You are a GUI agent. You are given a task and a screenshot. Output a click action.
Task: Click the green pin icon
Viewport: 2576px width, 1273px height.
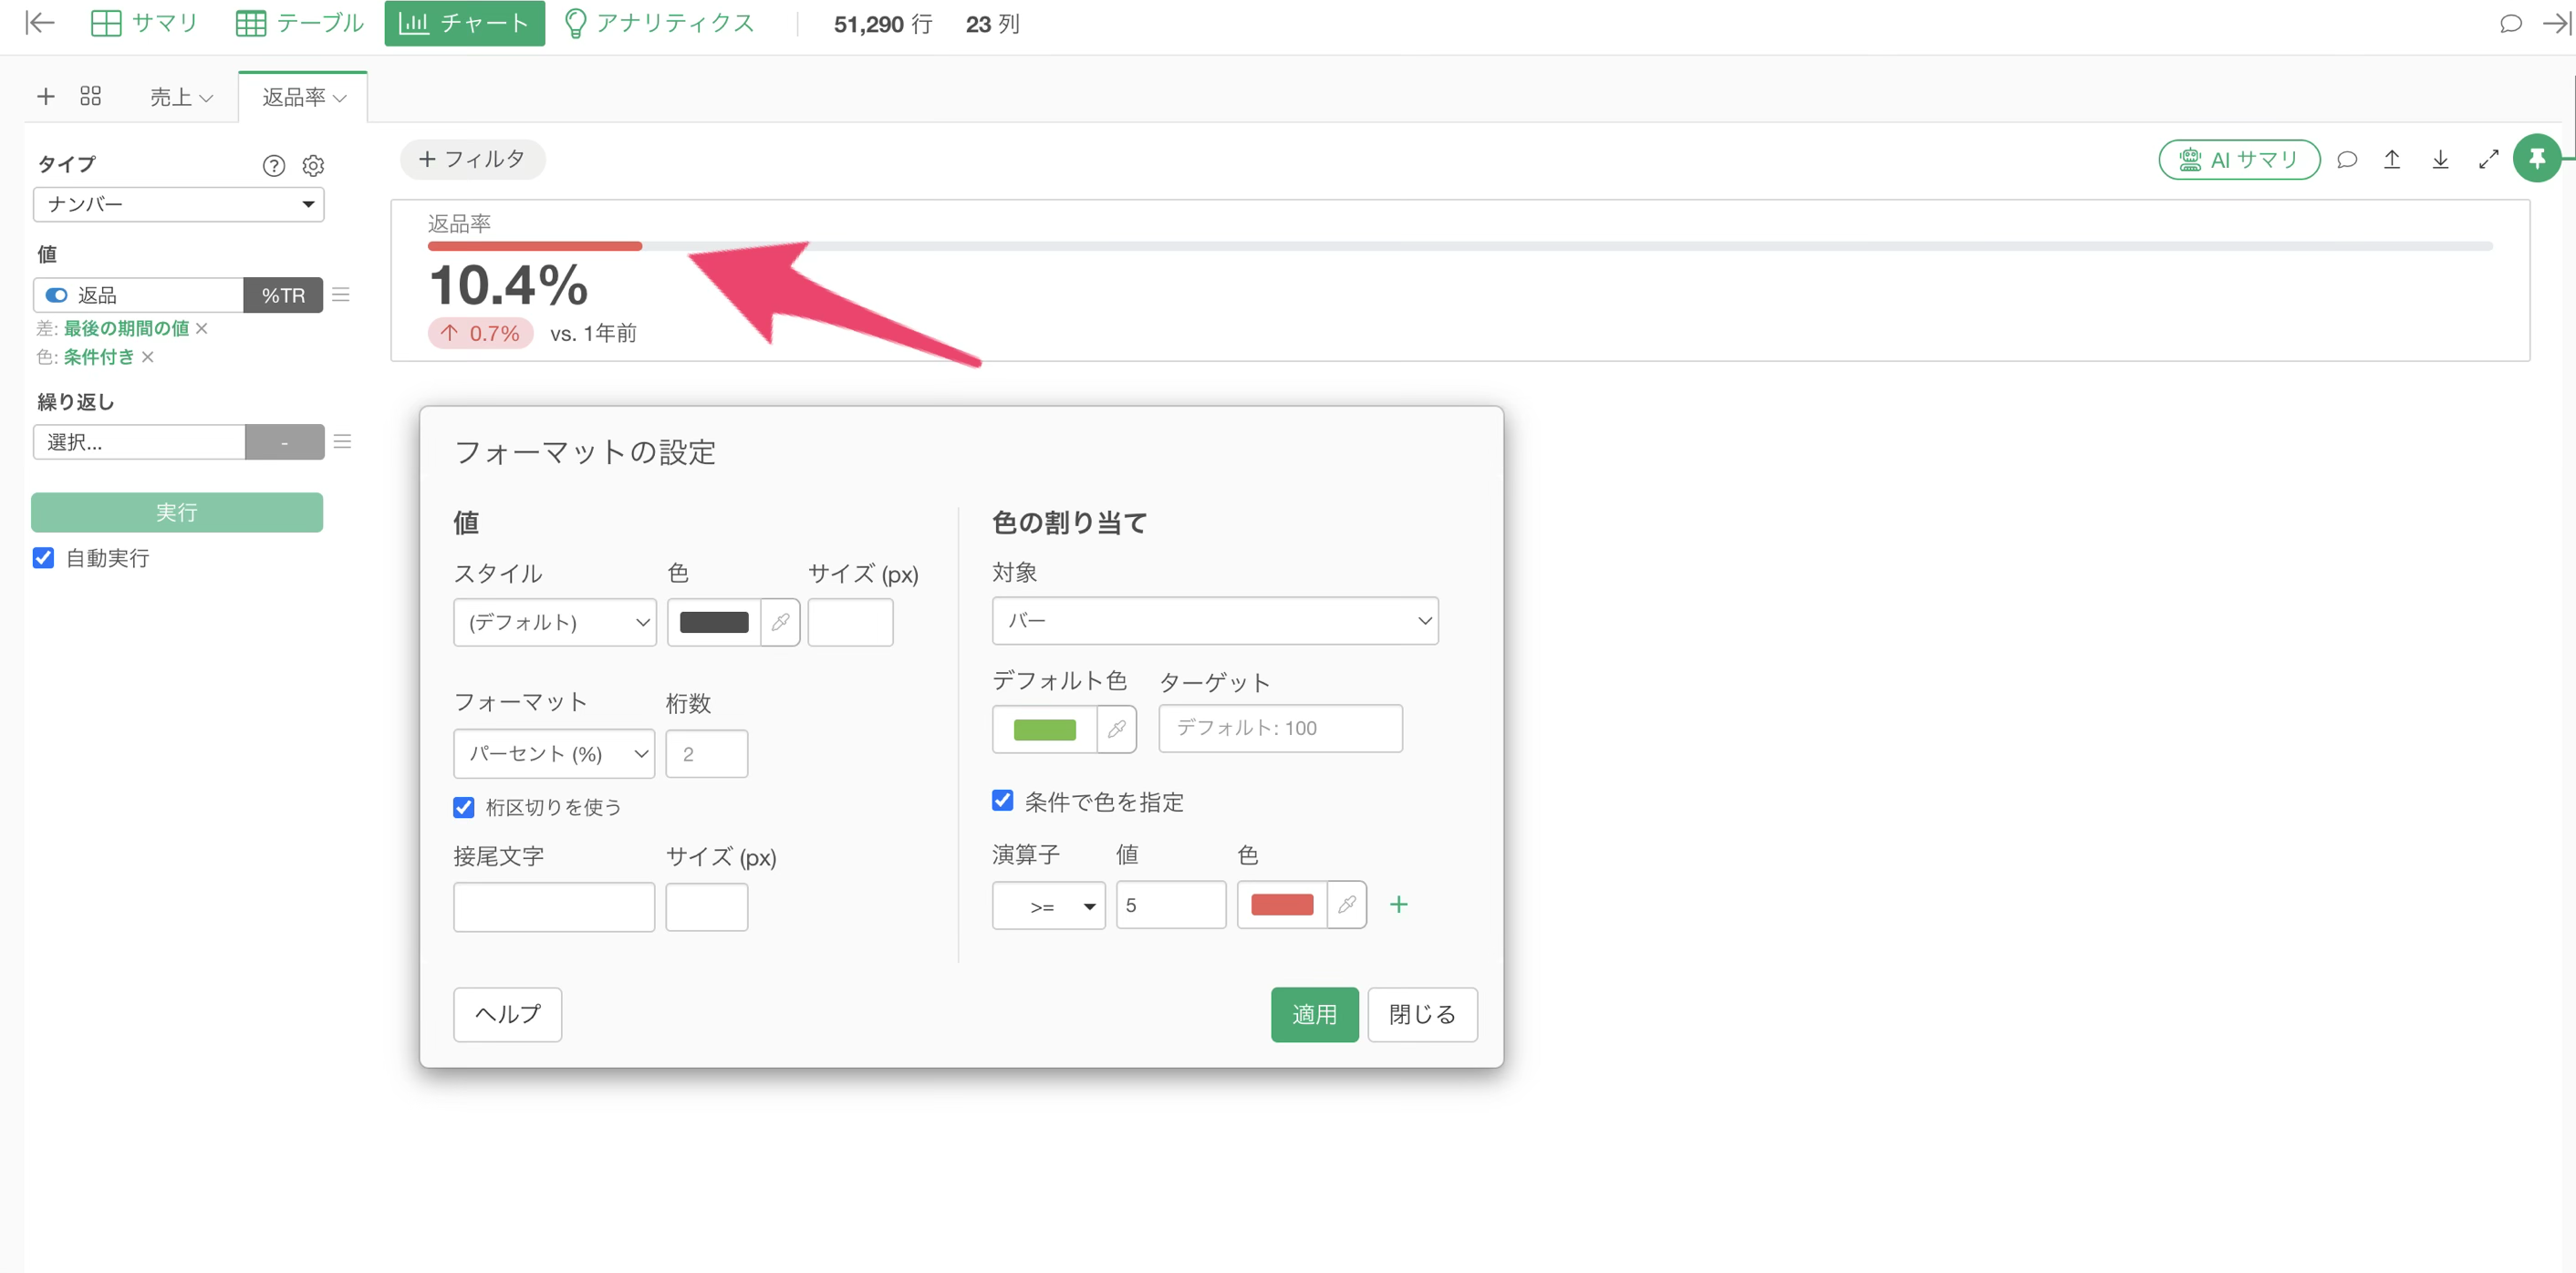click(2536, 158)
